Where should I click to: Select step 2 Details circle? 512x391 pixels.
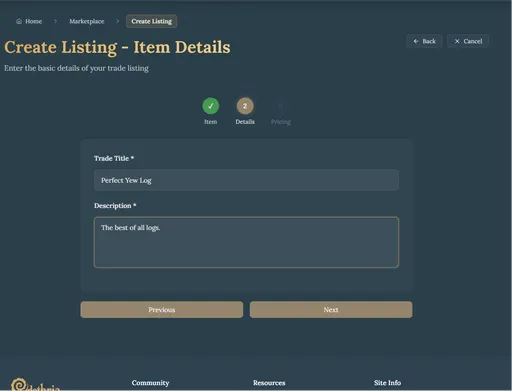[245, 106]
